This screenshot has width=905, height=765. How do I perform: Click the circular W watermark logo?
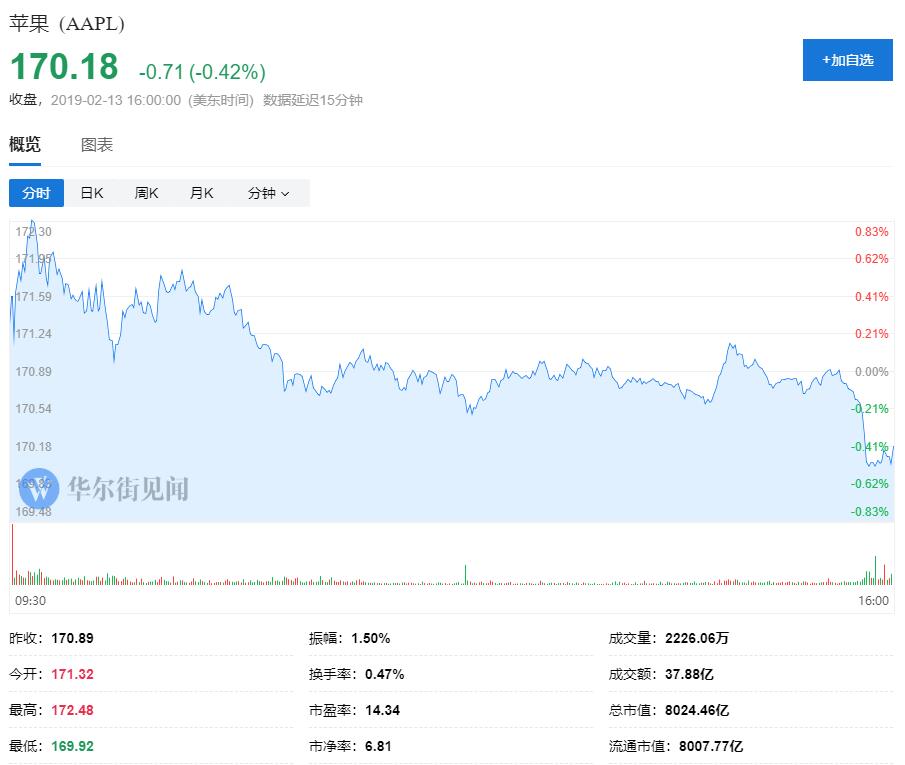39,488
